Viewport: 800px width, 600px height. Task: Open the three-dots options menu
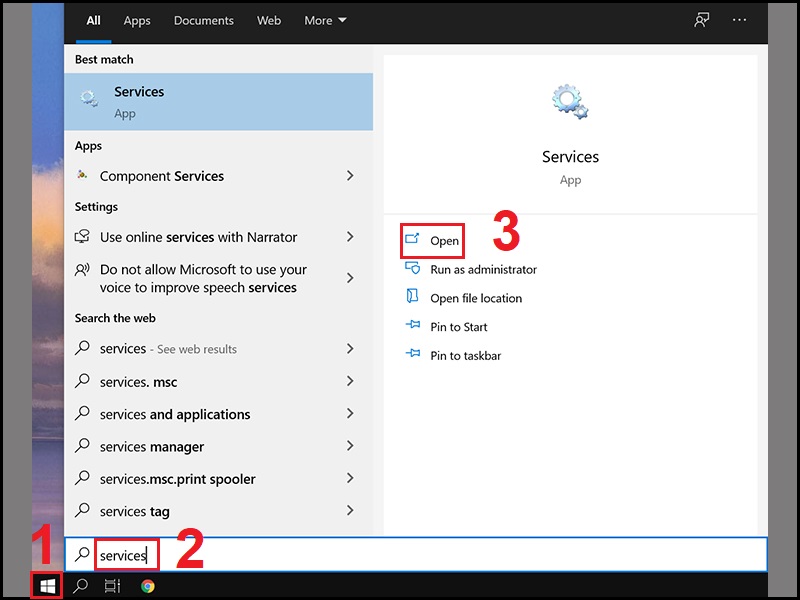[740, 20]
